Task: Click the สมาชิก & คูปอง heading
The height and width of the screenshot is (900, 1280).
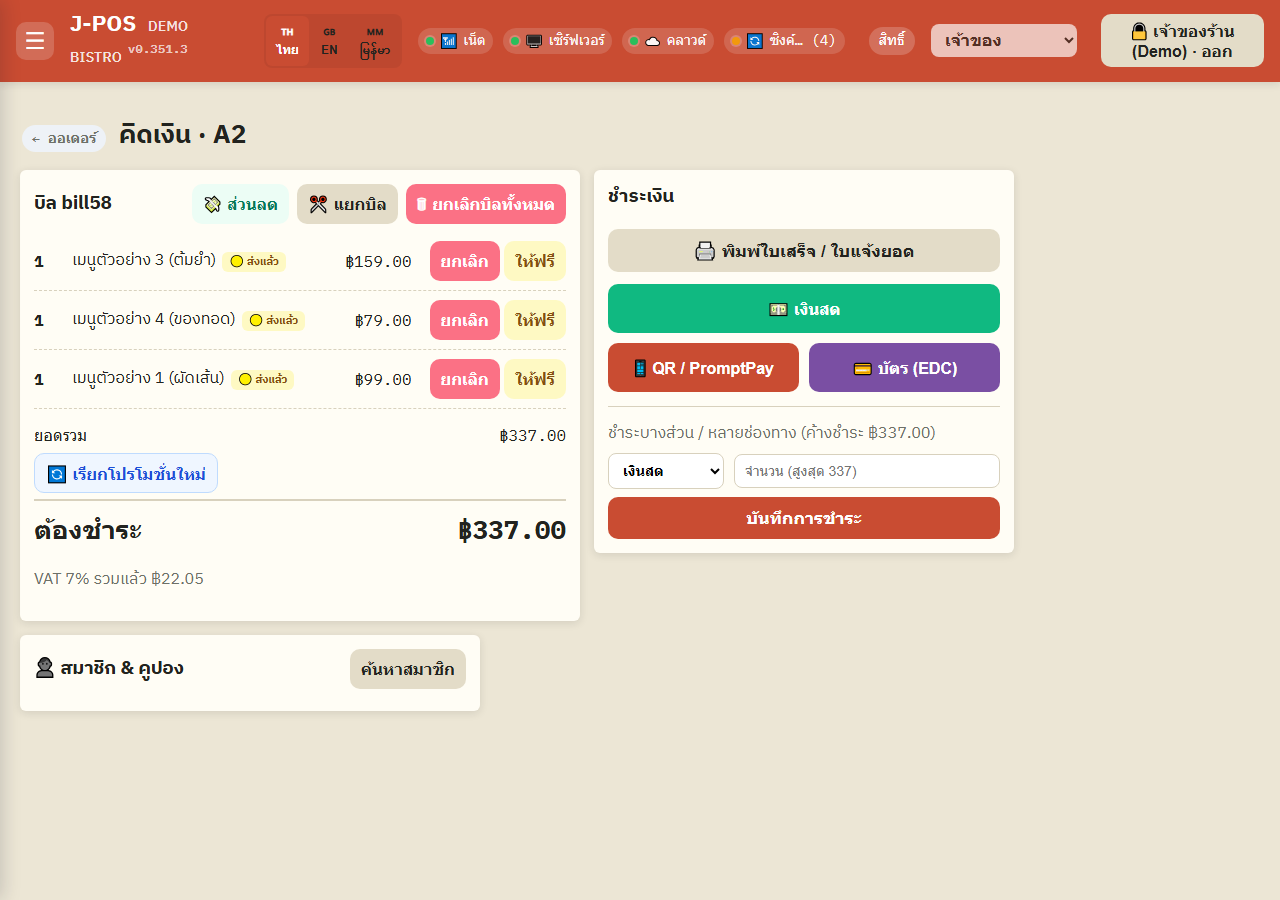Action: [110, 667]
